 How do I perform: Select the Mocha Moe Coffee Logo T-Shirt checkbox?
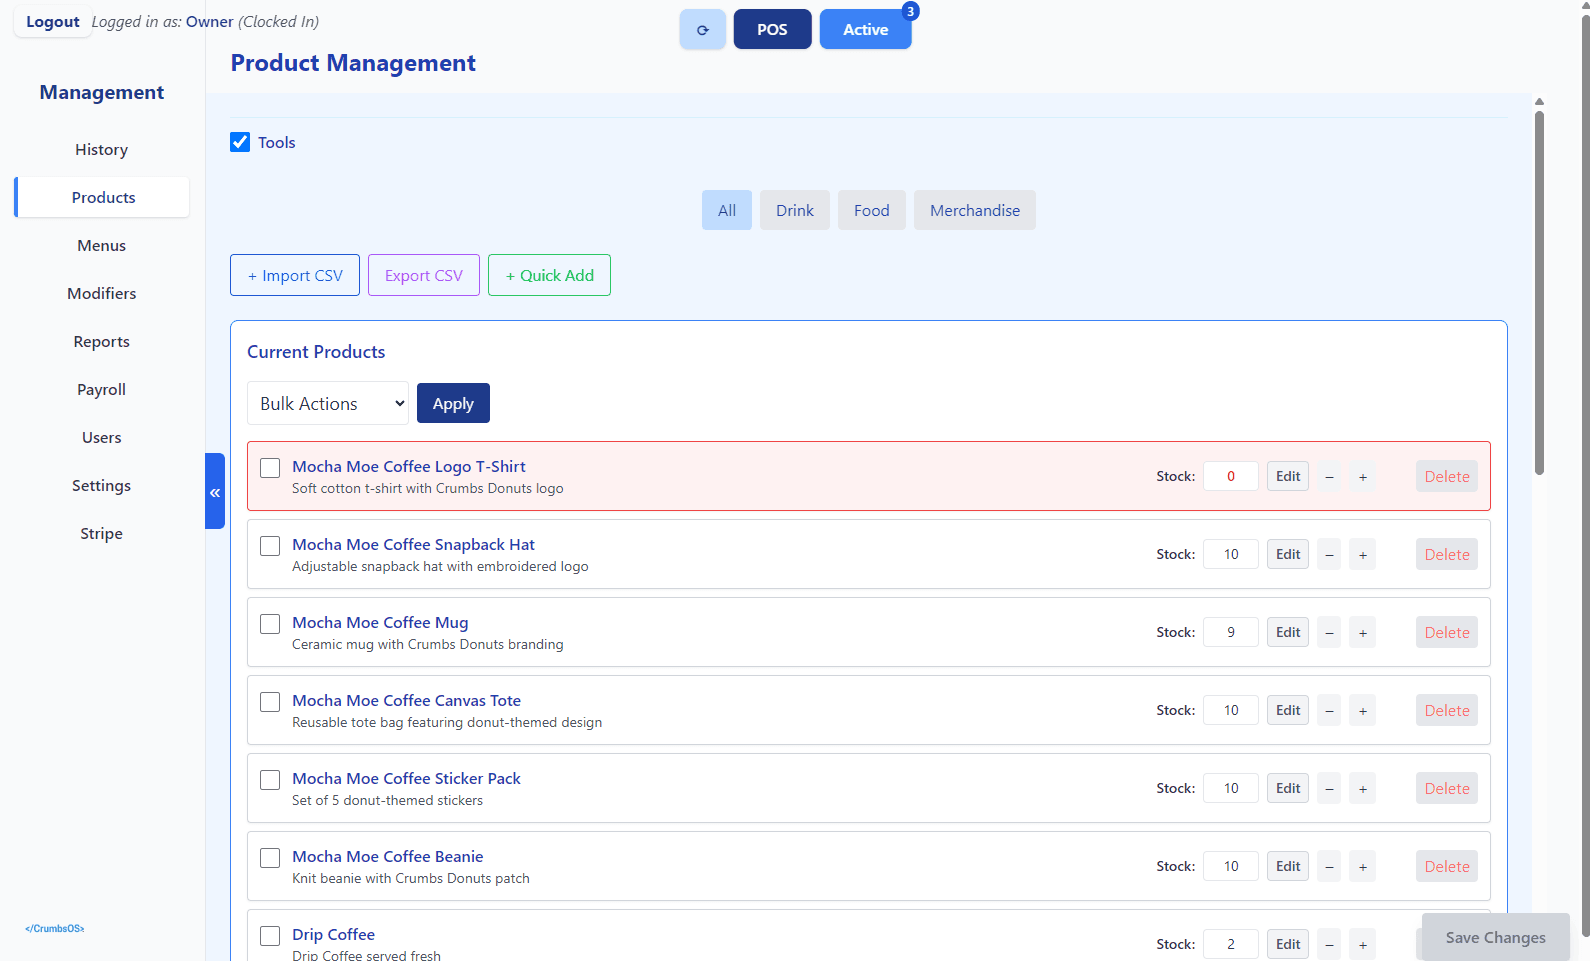pos(270,468)
